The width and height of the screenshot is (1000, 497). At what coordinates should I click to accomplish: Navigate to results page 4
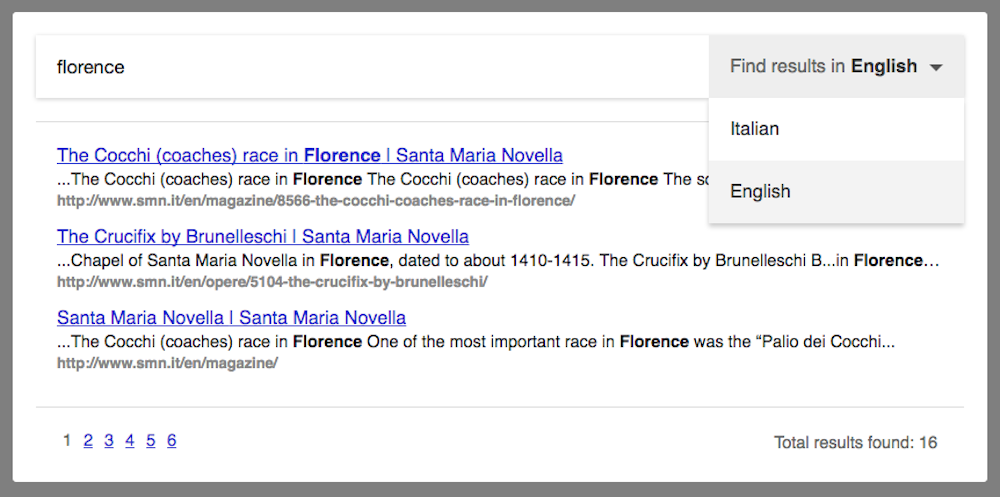click(x=130, y=440)
